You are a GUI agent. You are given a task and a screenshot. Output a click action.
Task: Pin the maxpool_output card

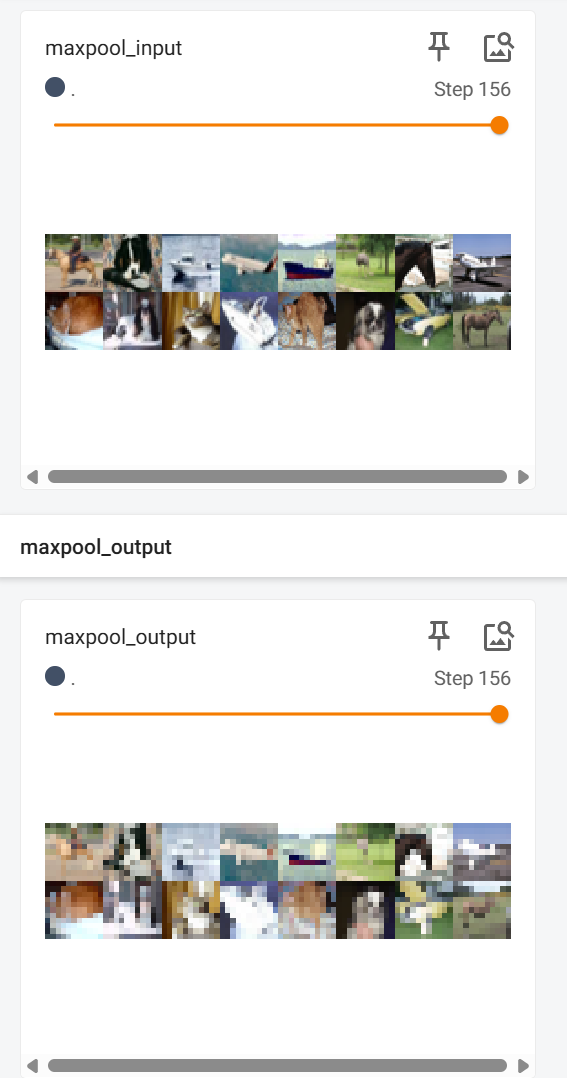click(439, 637)
